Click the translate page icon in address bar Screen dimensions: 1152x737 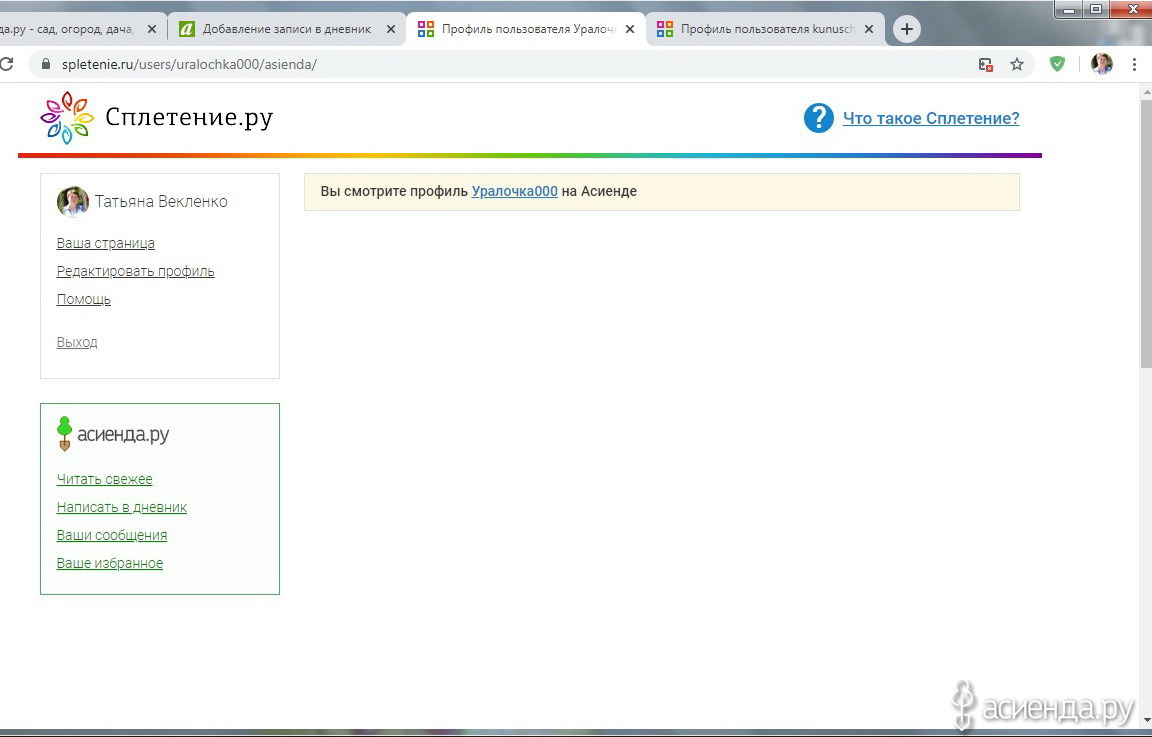click(x=986, y=65)
